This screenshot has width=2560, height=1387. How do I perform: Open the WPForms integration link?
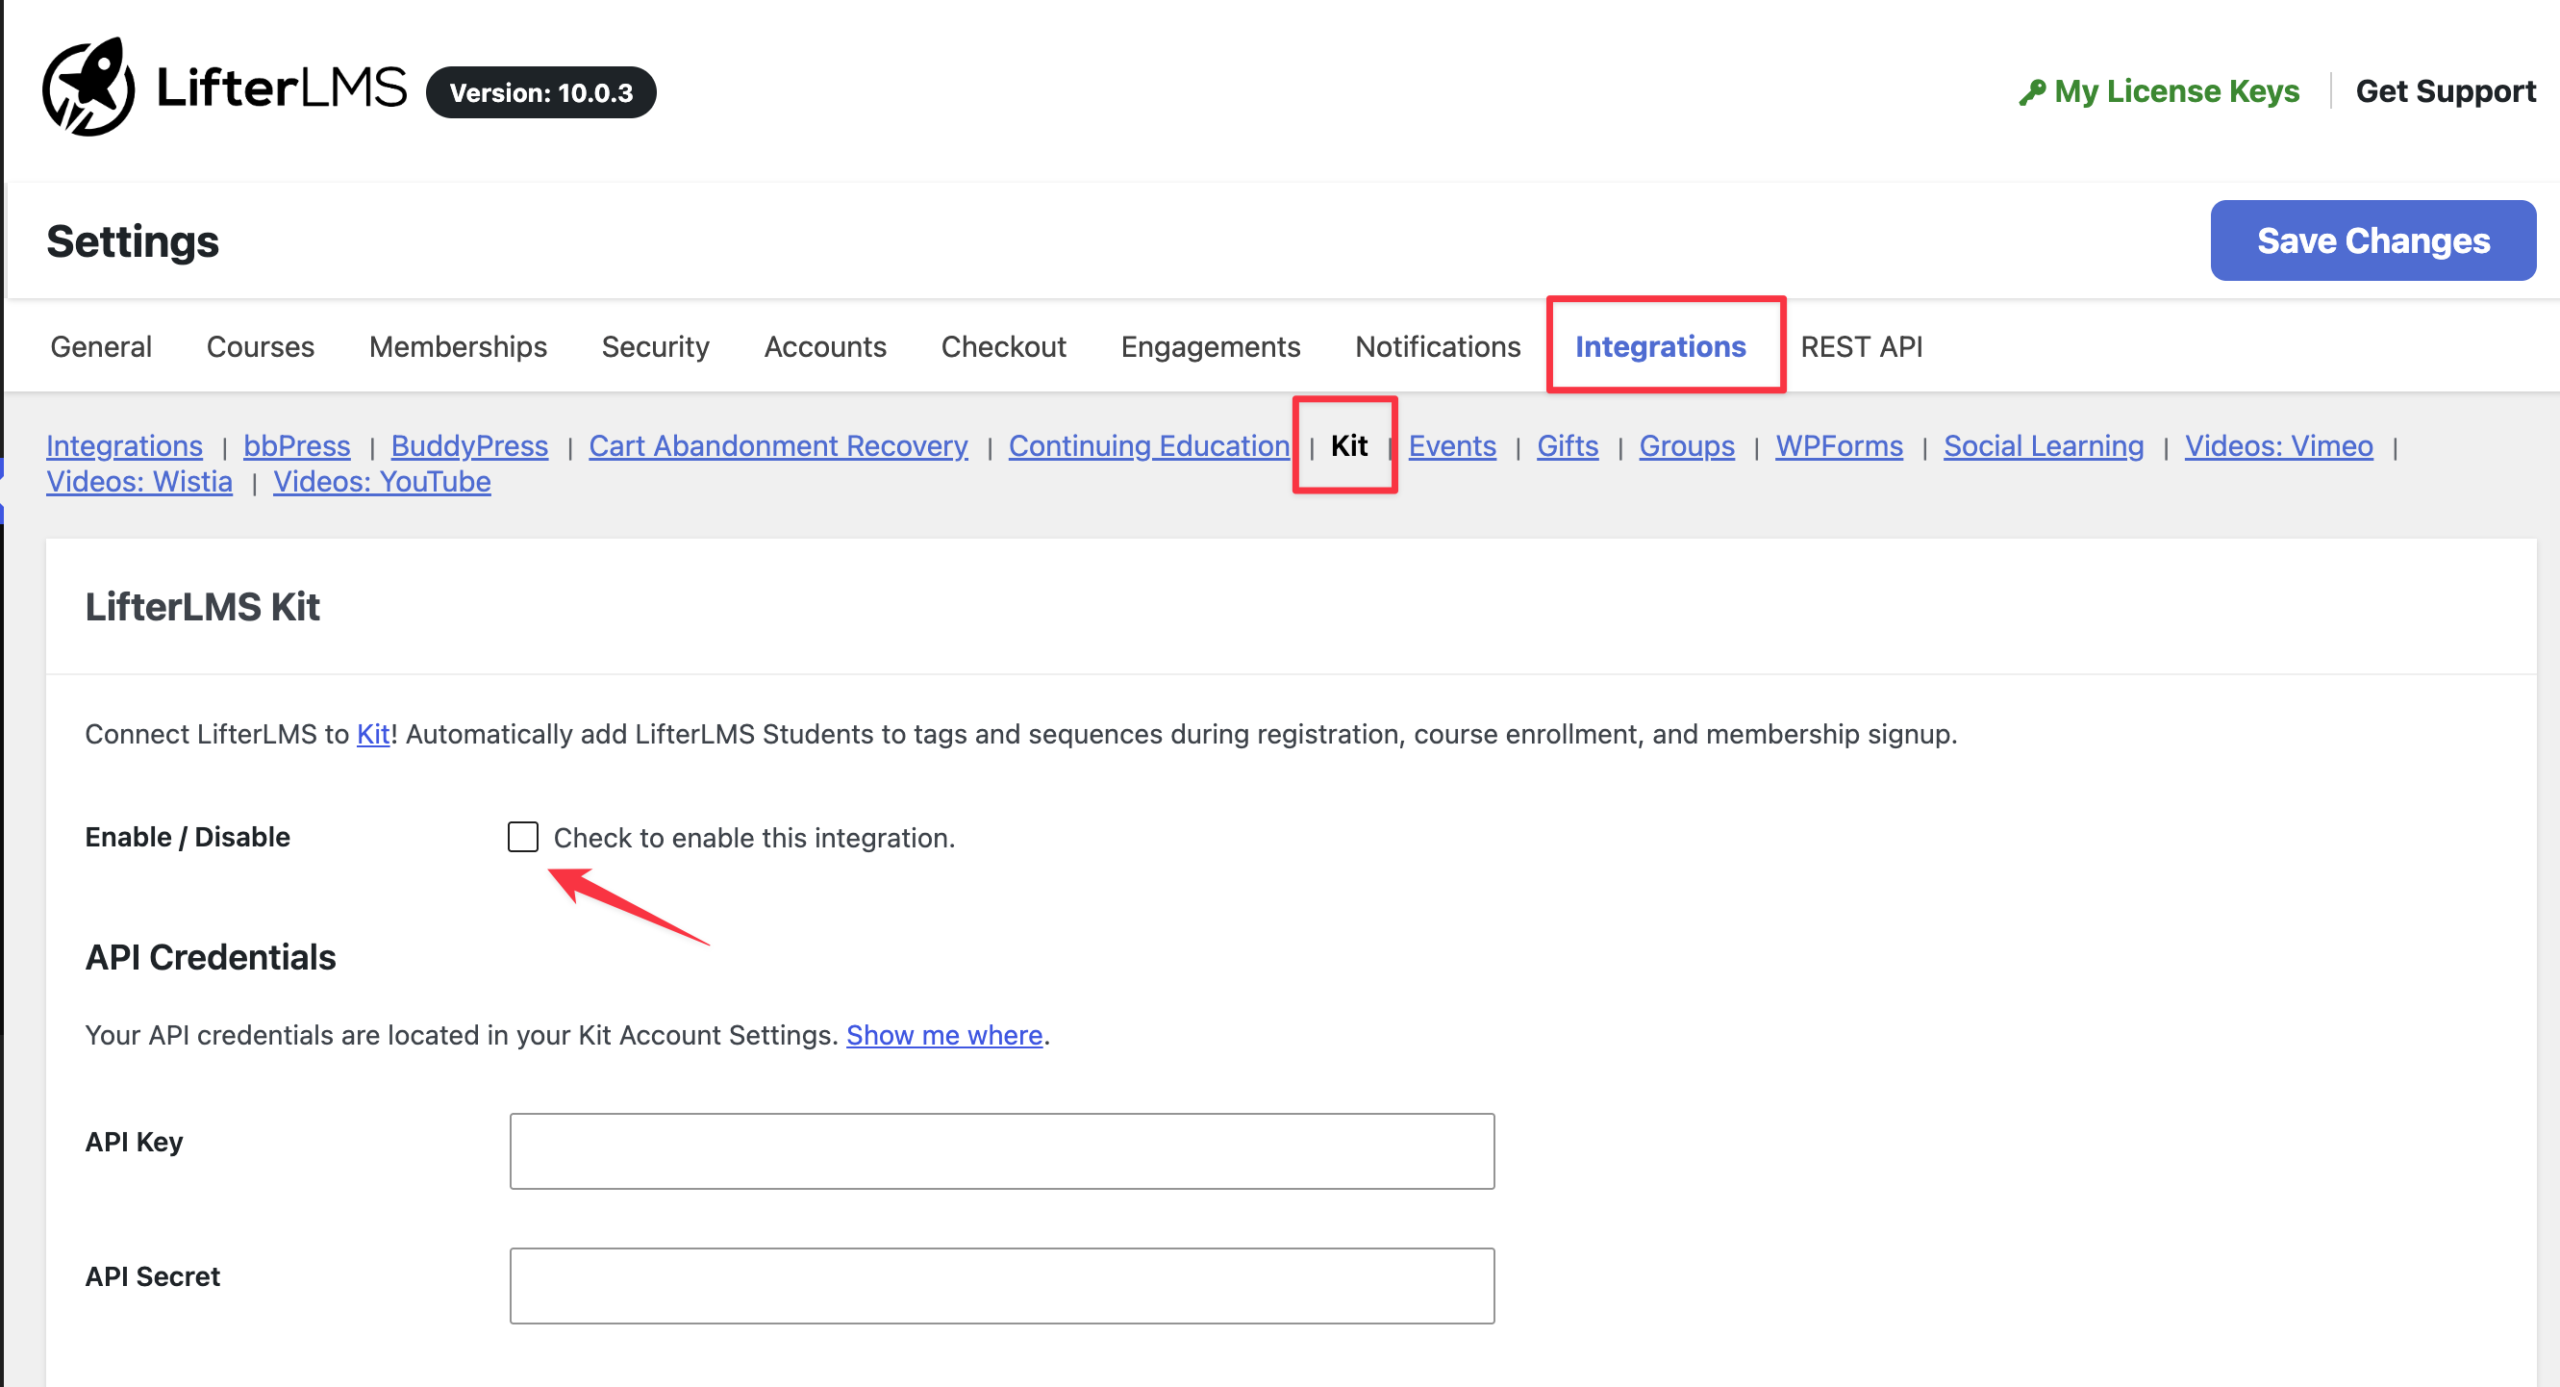point(1838,445)
